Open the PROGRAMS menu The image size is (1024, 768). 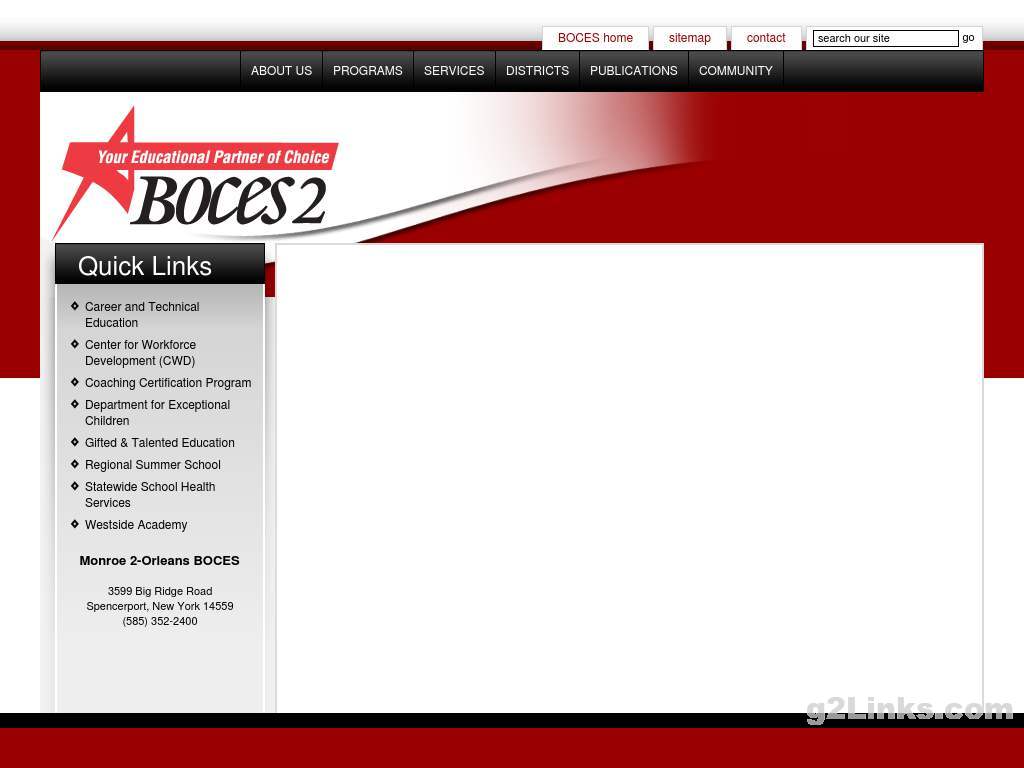click(367, 71)
